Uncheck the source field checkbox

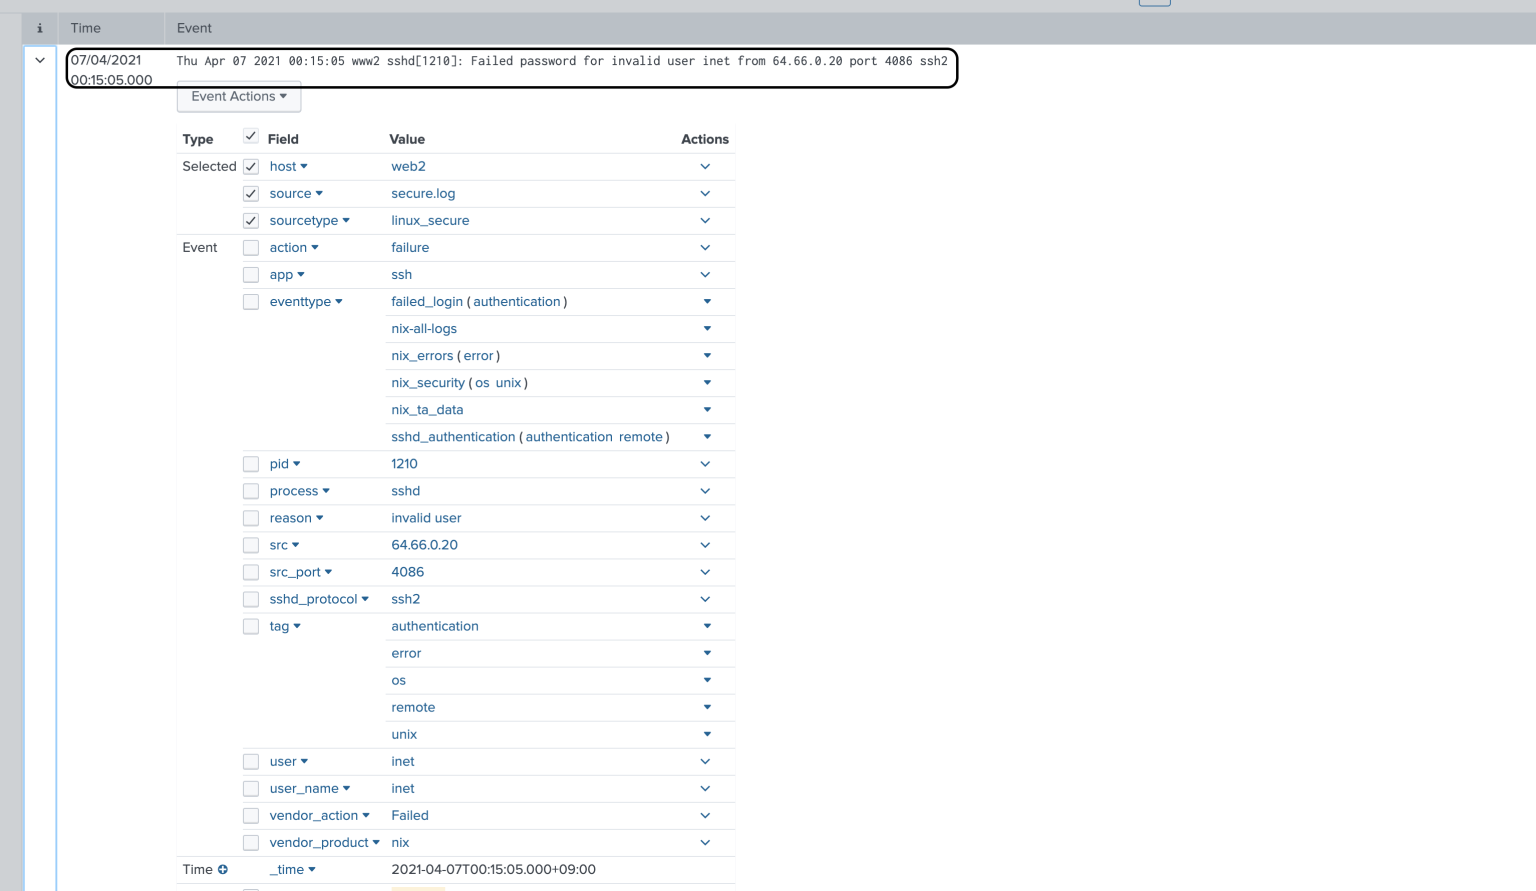251,193
